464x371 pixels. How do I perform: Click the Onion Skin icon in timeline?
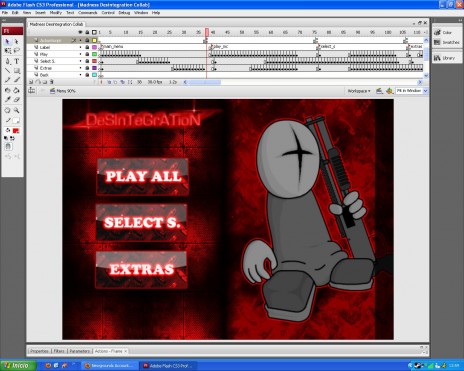(109, 82)
